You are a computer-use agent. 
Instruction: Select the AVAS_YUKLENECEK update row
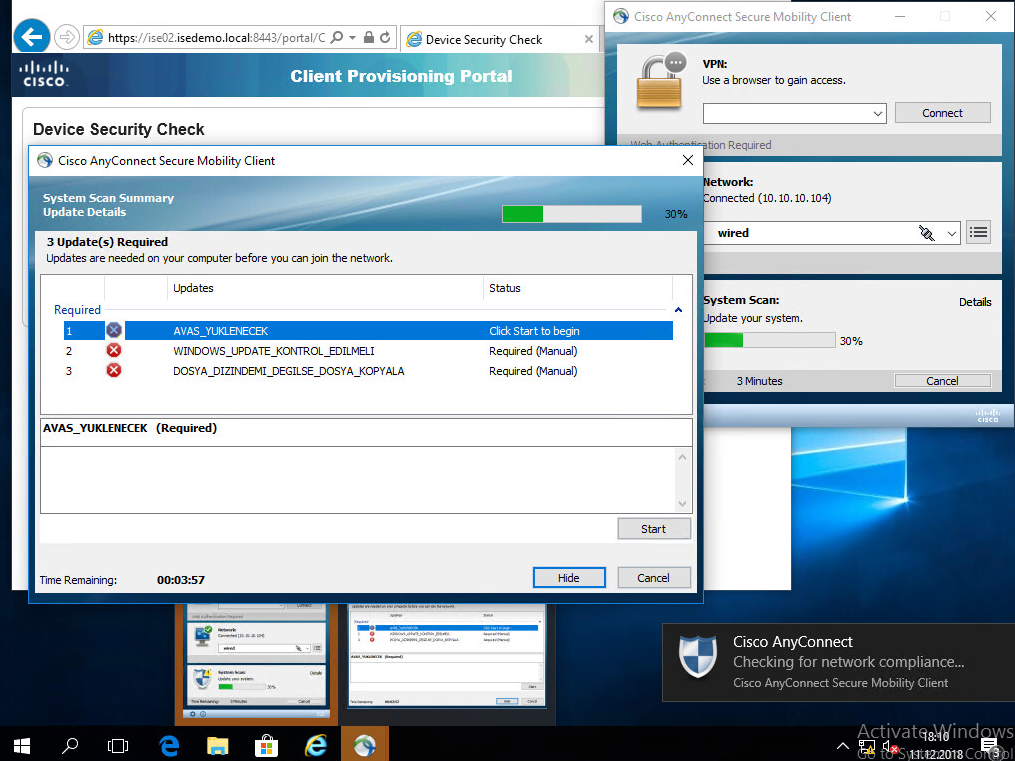tap(368, 331)
